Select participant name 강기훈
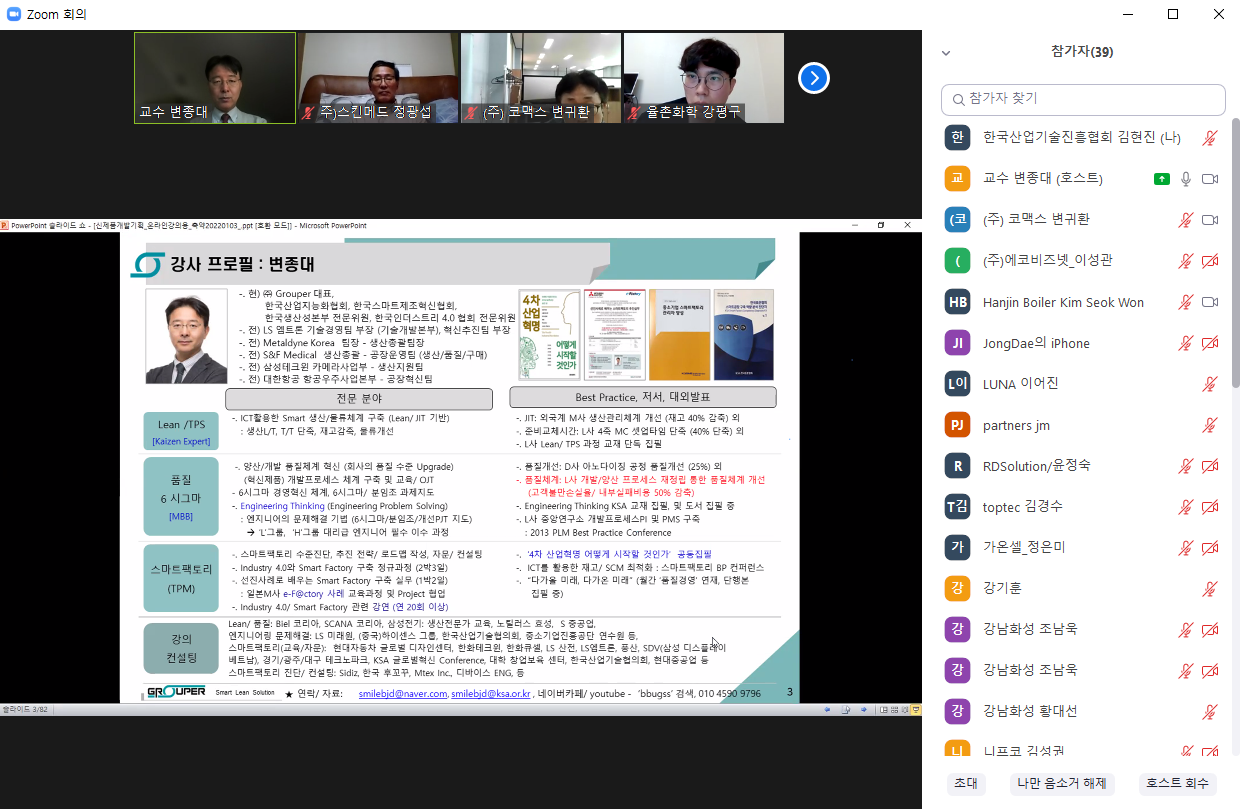Image resolution: width=1241 pixels, height=809 pixels. pos(1002,589)
